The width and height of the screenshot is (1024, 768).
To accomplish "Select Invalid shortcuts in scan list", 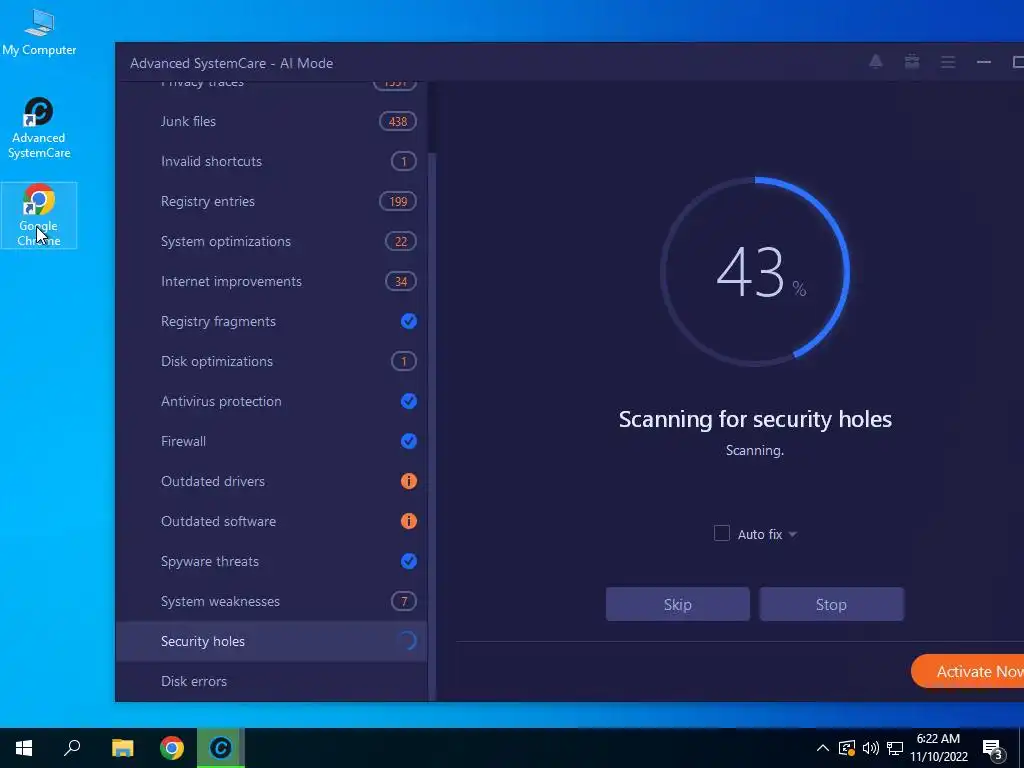I will tap(272, 161).
